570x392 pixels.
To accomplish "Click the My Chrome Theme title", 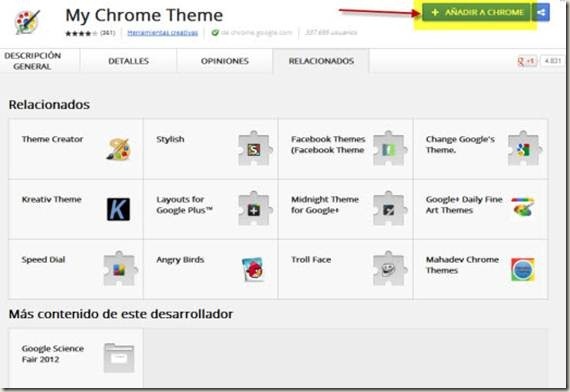I will (x=144, y=15).
